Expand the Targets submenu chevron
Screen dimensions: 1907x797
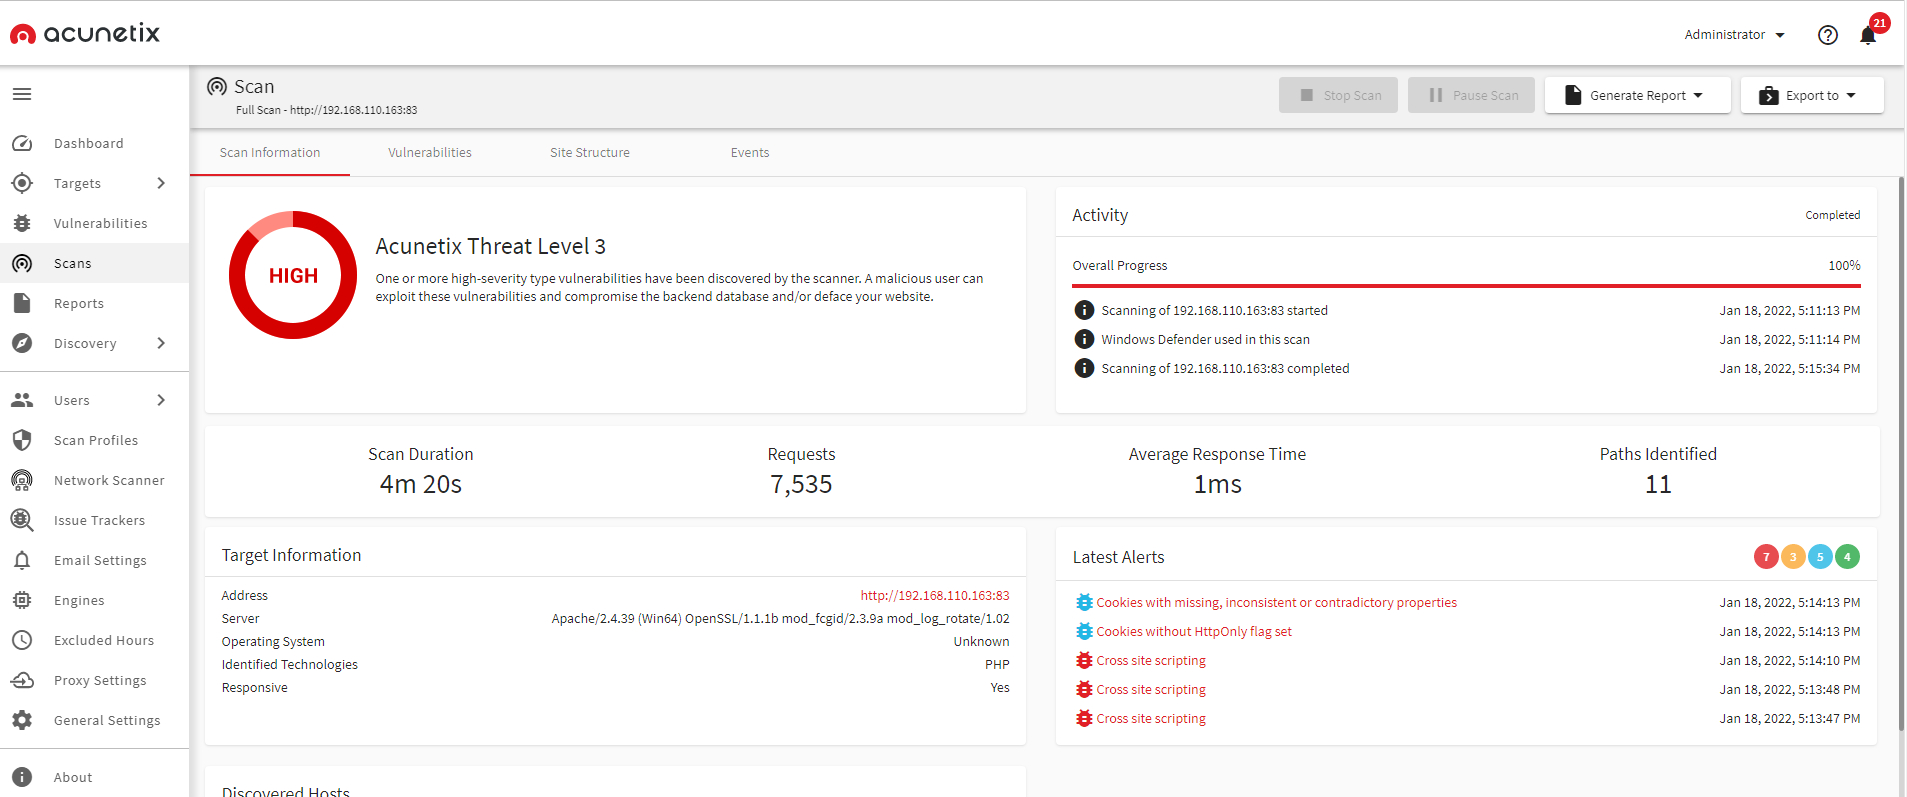(161, 183)
